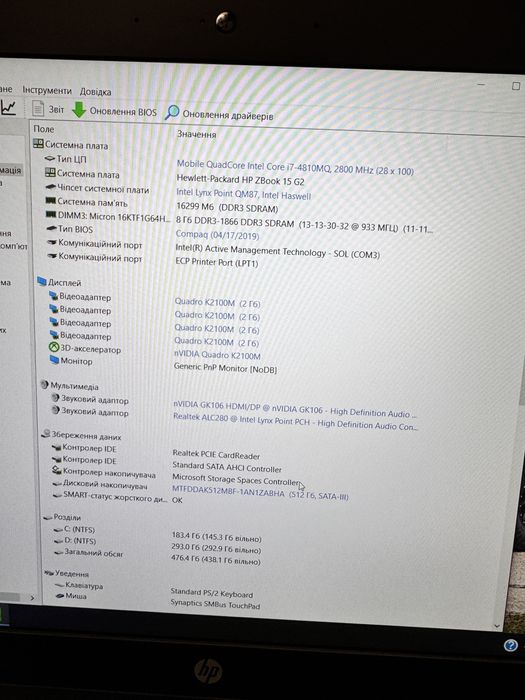Select the 476.4 ГБ total size value

(215, 560)
